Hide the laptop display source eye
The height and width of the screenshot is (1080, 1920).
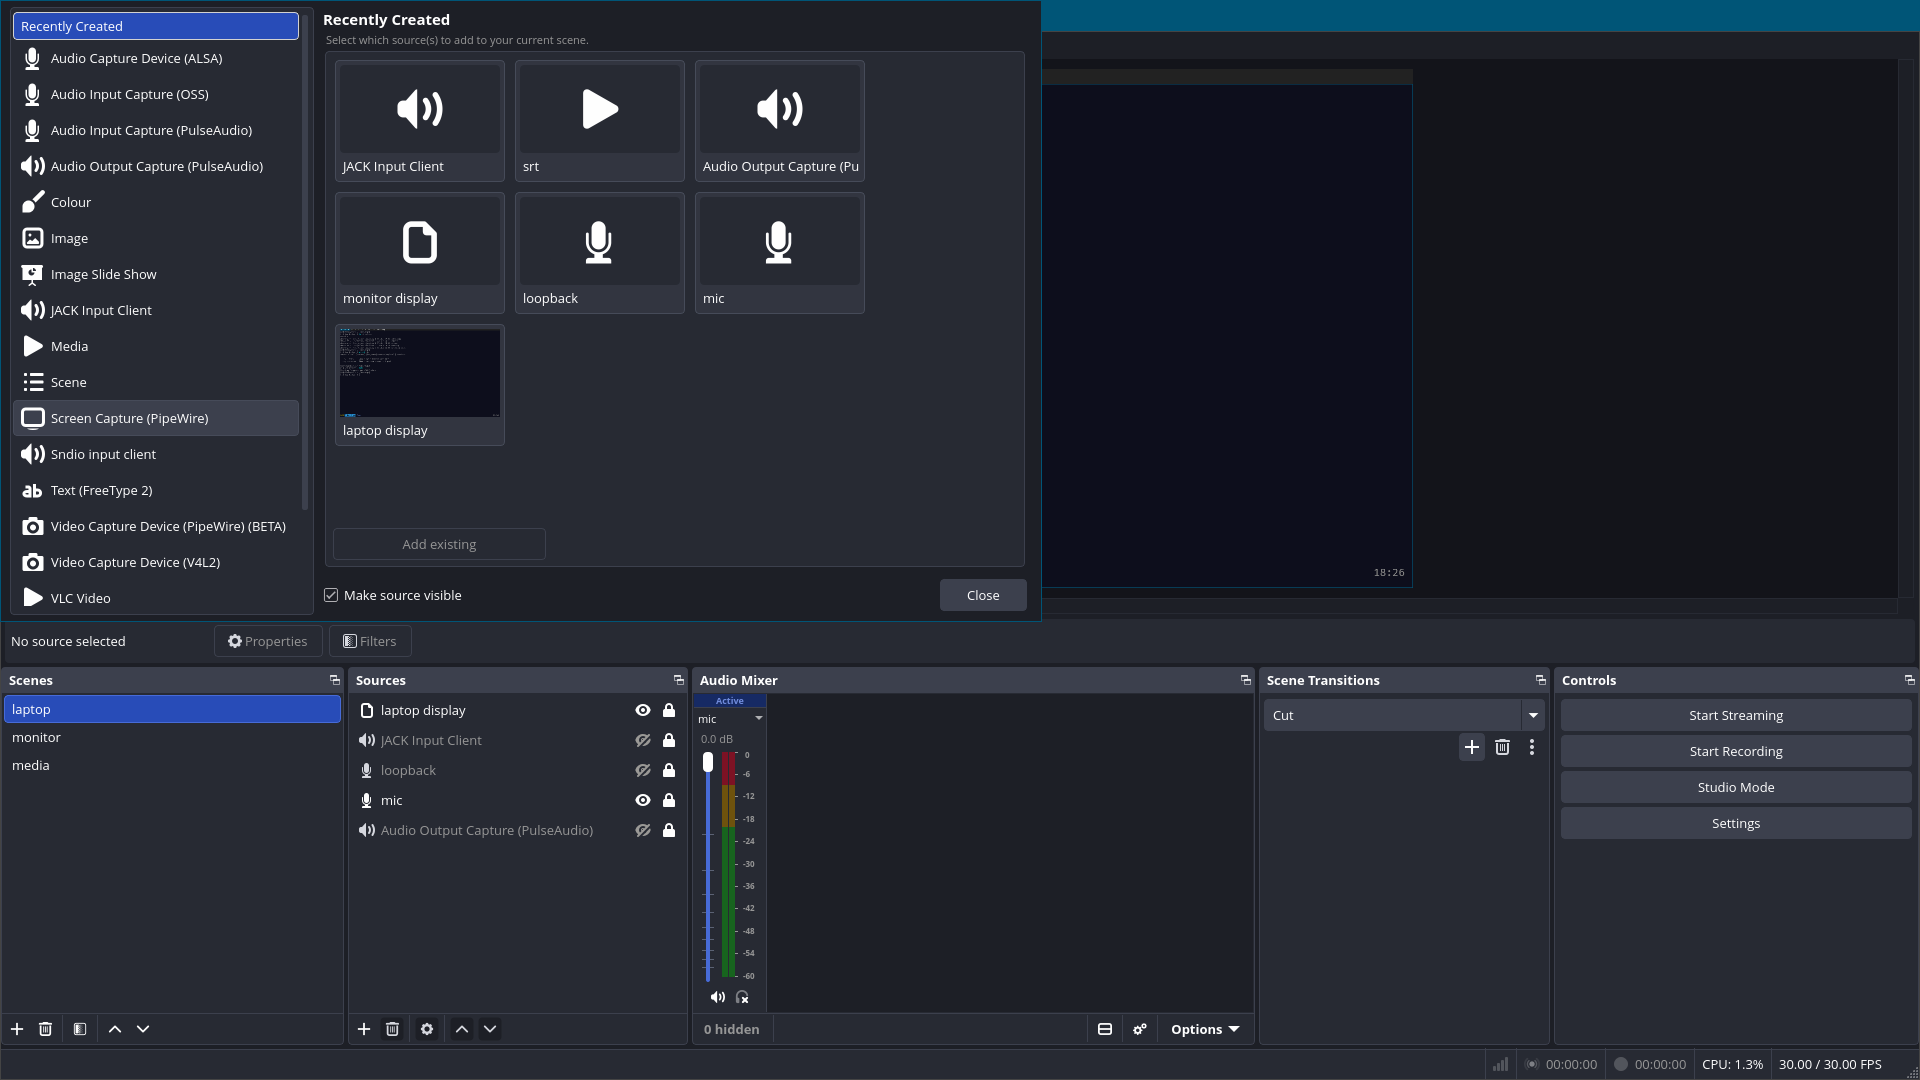(x=643, y=710)
